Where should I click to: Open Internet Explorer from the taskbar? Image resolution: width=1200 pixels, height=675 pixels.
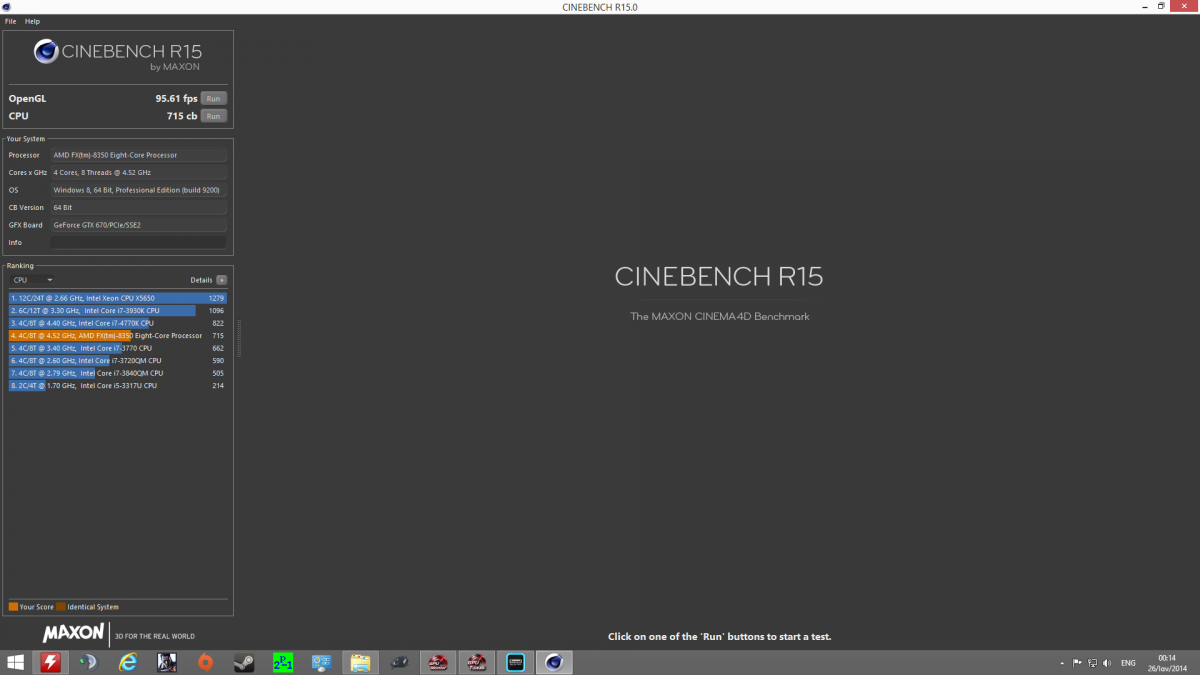(x=127, y=662)
